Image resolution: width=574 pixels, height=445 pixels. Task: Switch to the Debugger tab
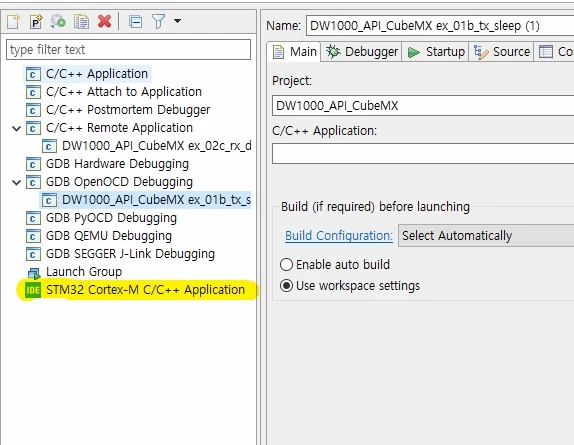pyautogui.click(x=362, y=52)
